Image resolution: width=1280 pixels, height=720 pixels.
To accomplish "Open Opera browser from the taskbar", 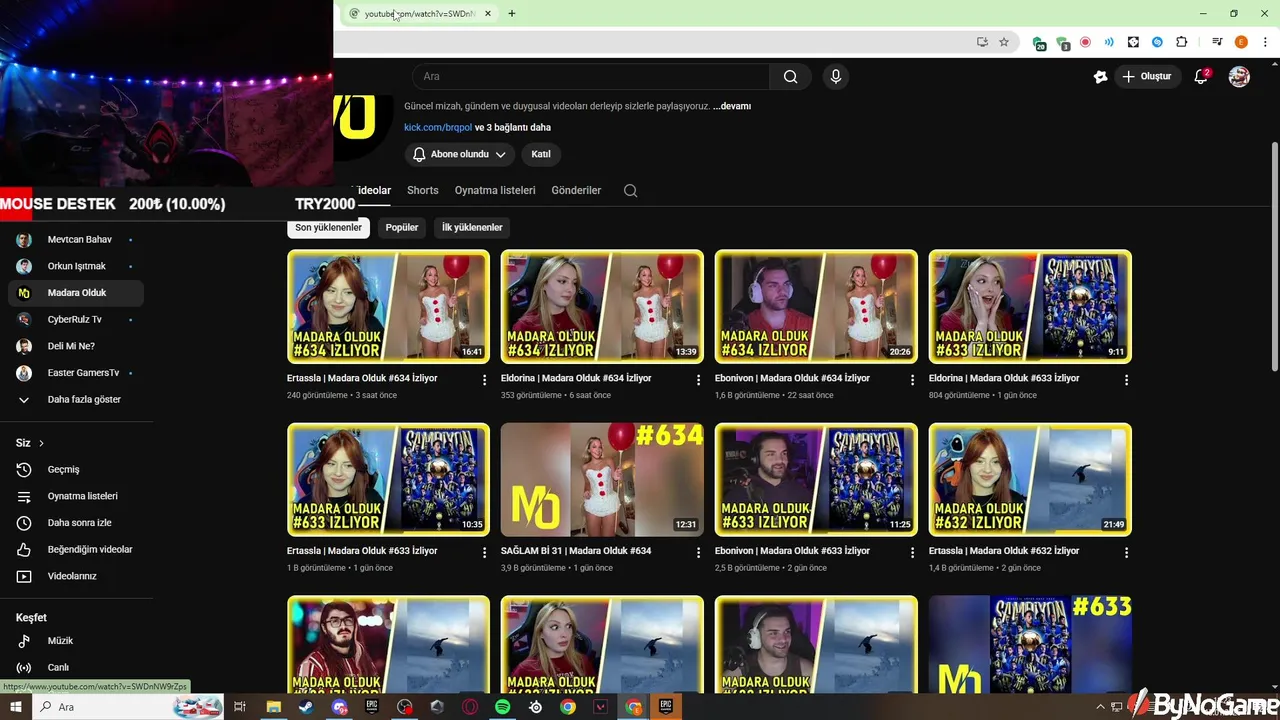I will pyautogui.click(x=470, y=707).
